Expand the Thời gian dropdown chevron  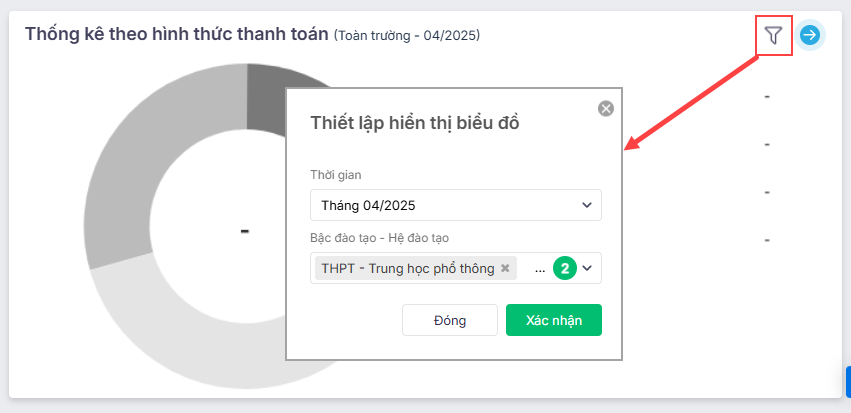(x=587, y=205)
